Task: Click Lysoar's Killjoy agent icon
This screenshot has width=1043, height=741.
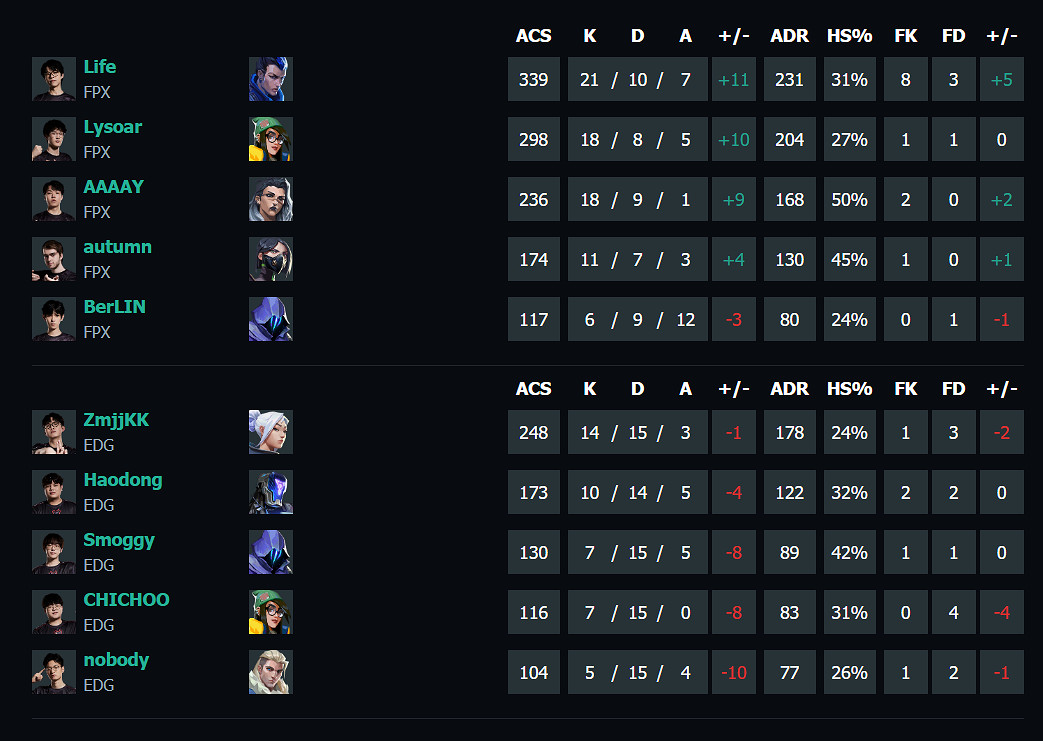Action: (270, 139)
